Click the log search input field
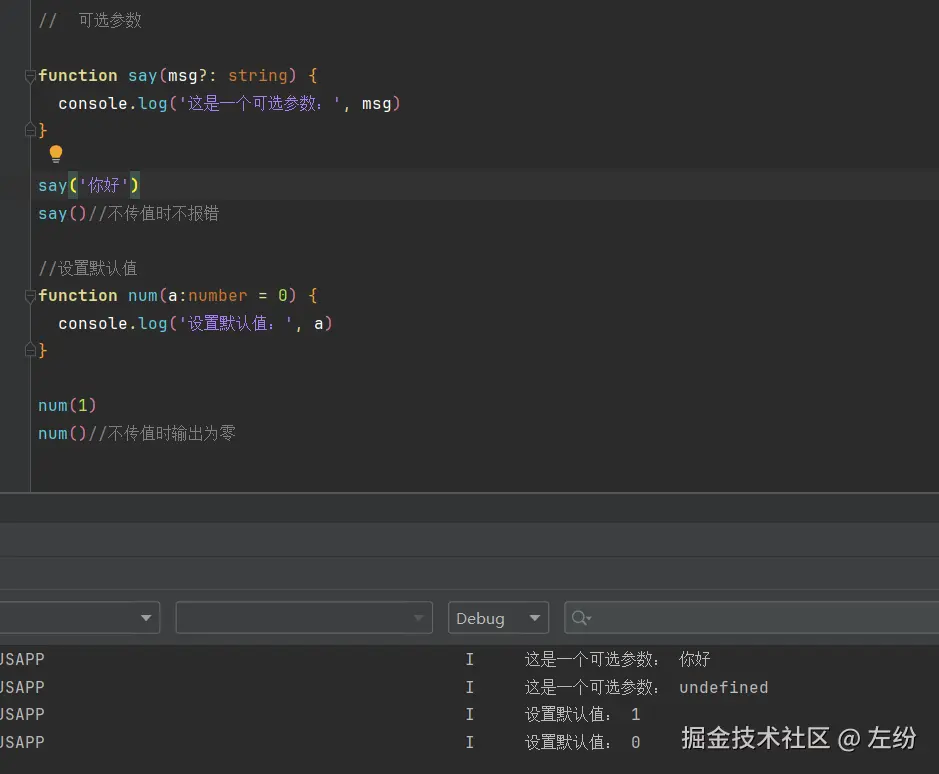Viewport: 939px width, 774px height. 752,618
